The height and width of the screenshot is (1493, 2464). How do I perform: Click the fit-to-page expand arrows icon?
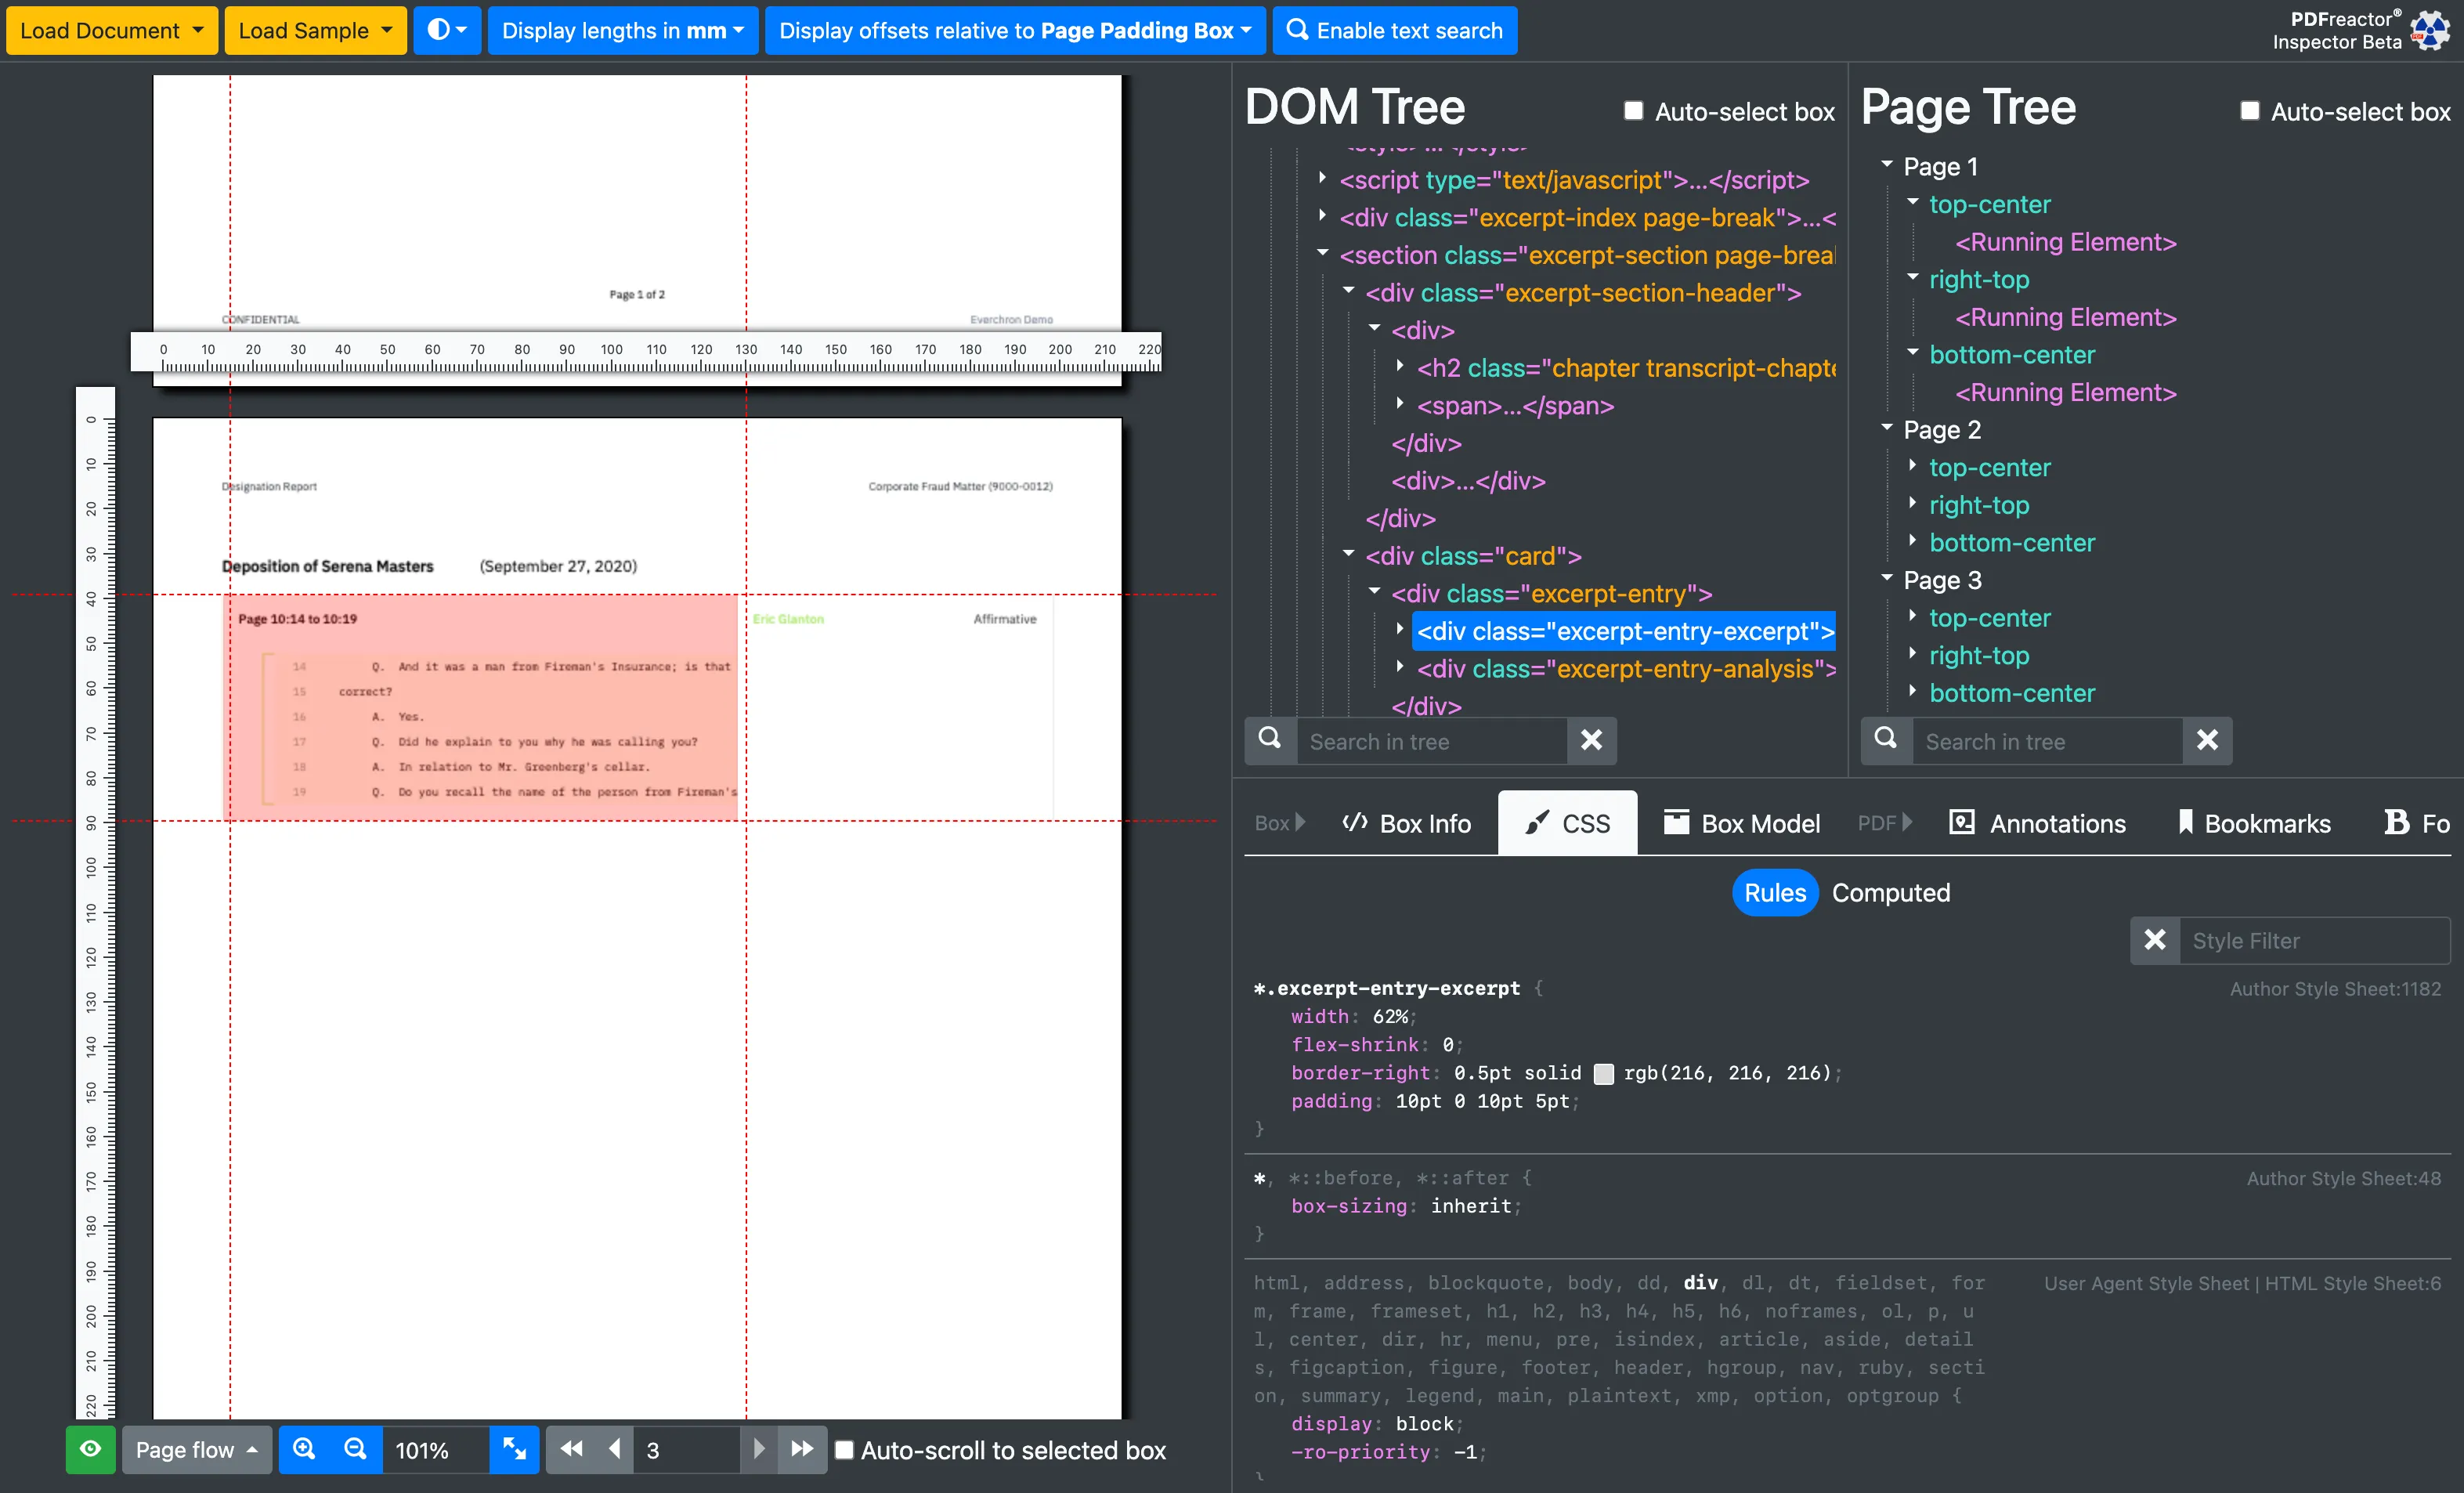point(515,1449)
